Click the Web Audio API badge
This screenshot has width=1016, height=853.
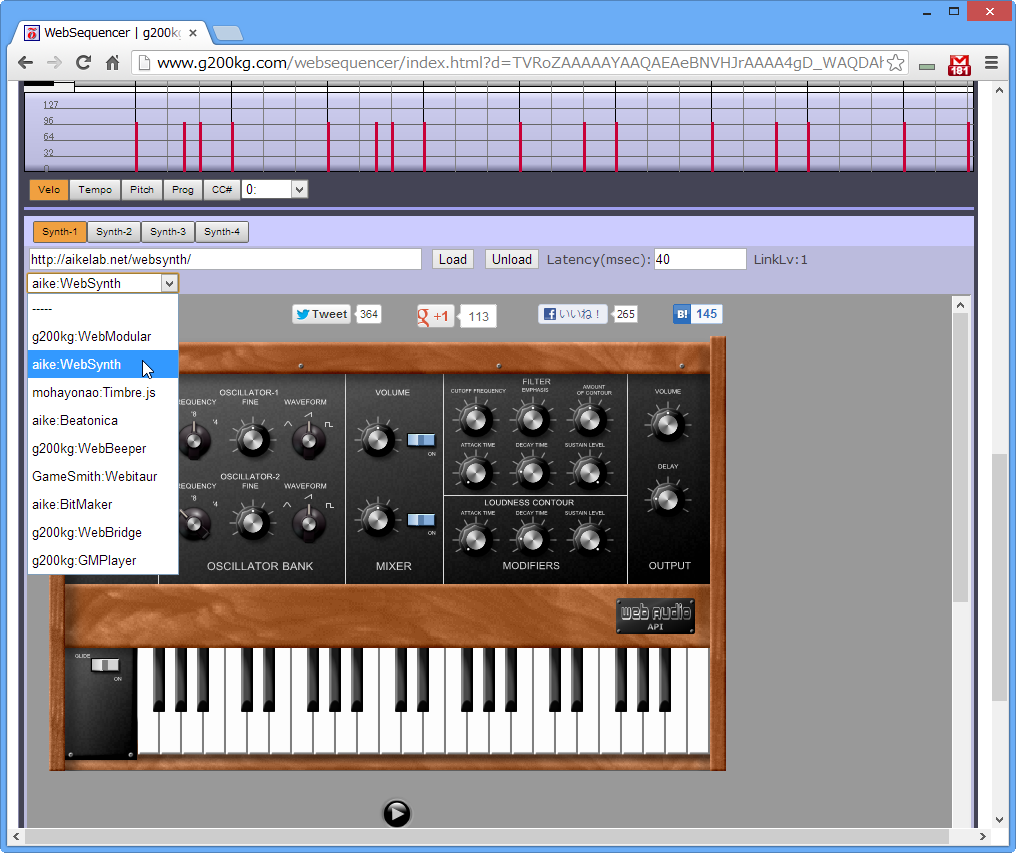[x=655, y=616]
